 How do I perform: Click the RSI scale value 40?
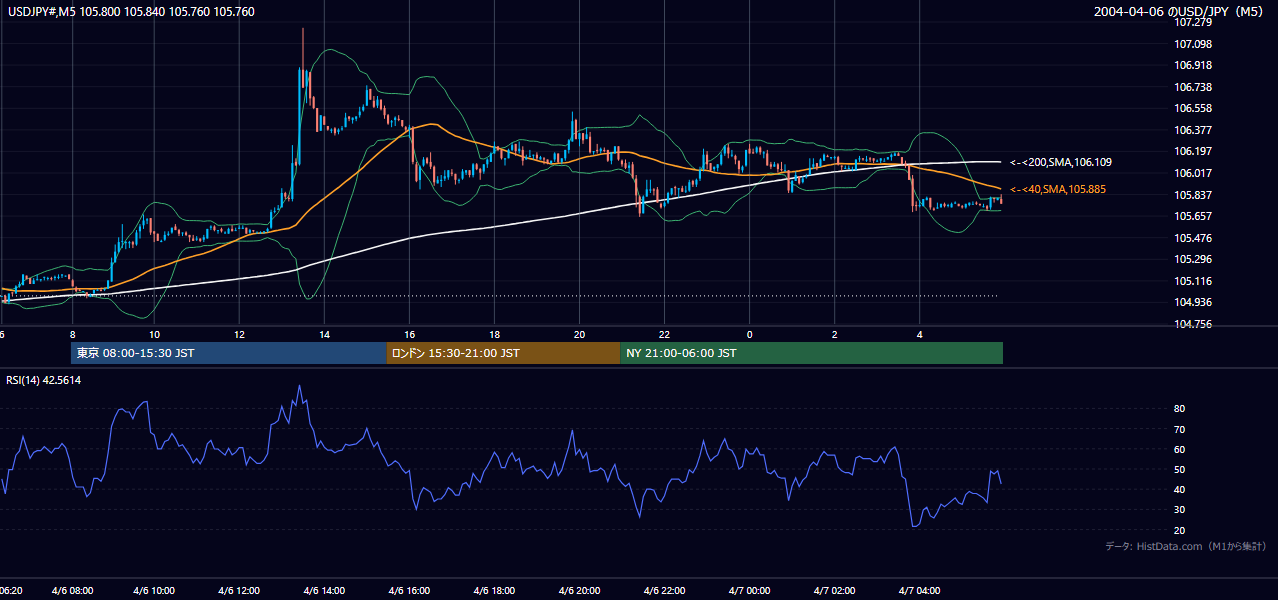coord(1179,489)
